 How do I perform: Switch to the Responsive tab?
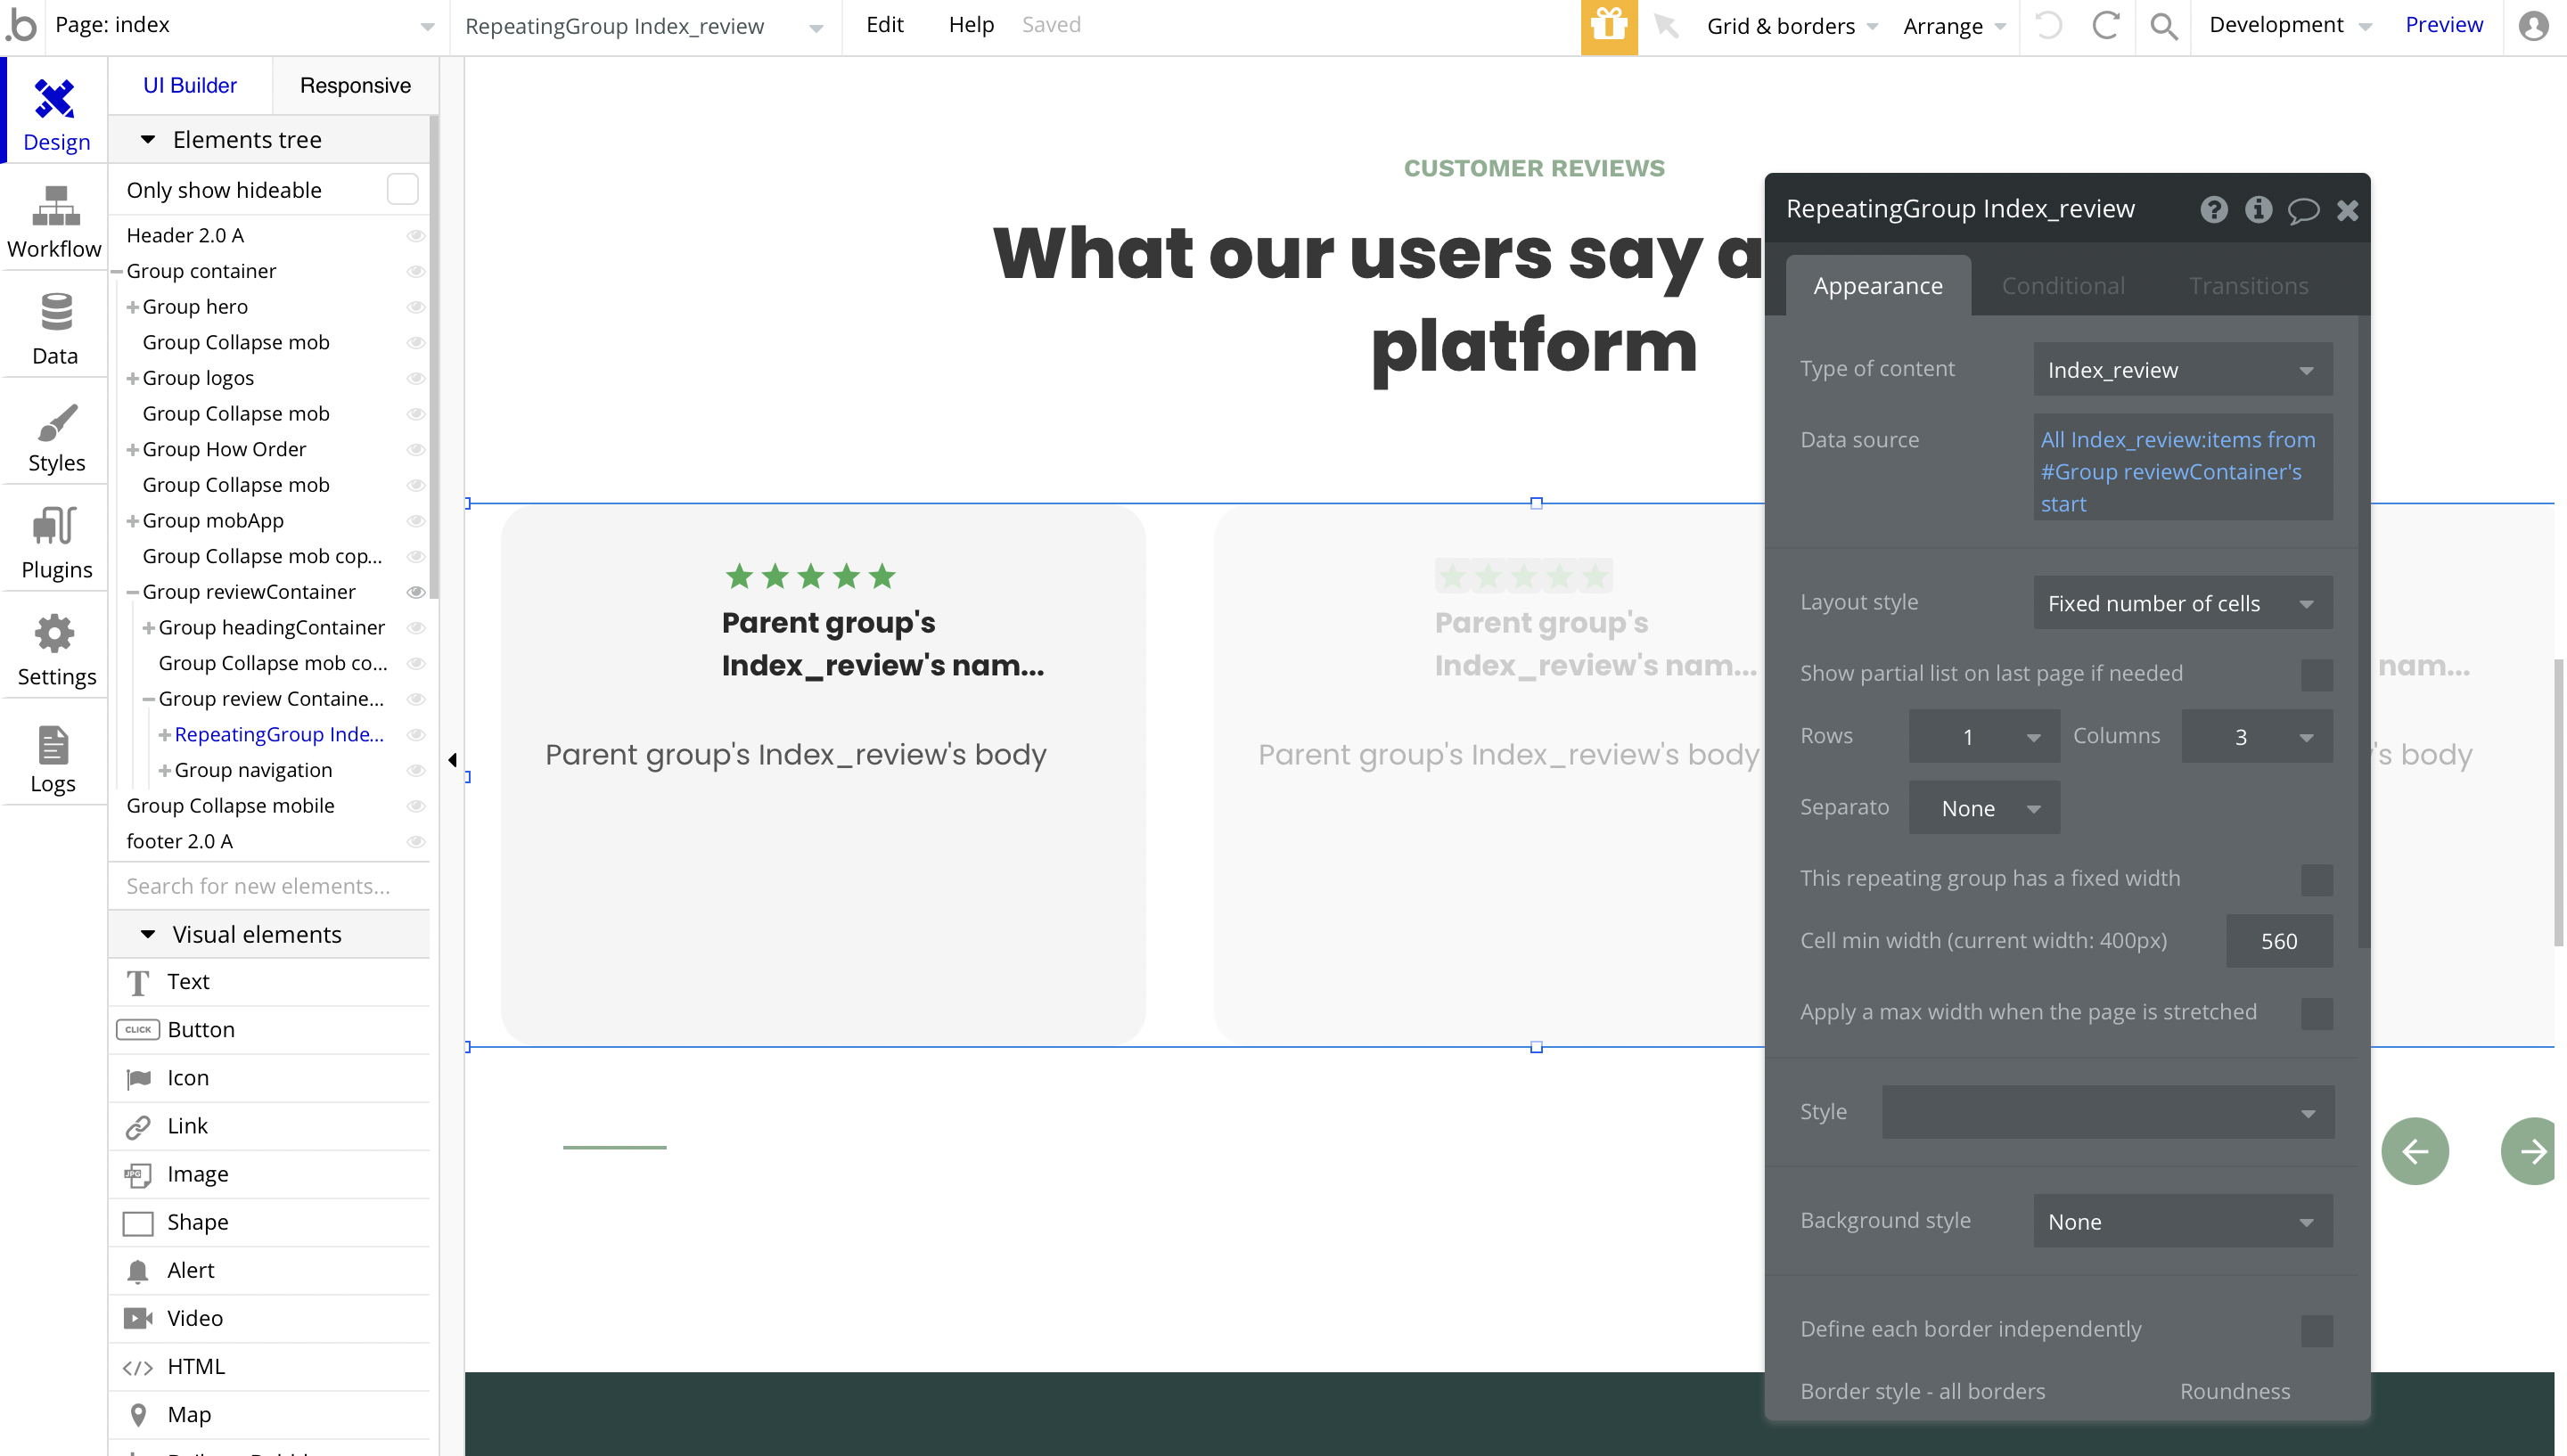(355, 86)
